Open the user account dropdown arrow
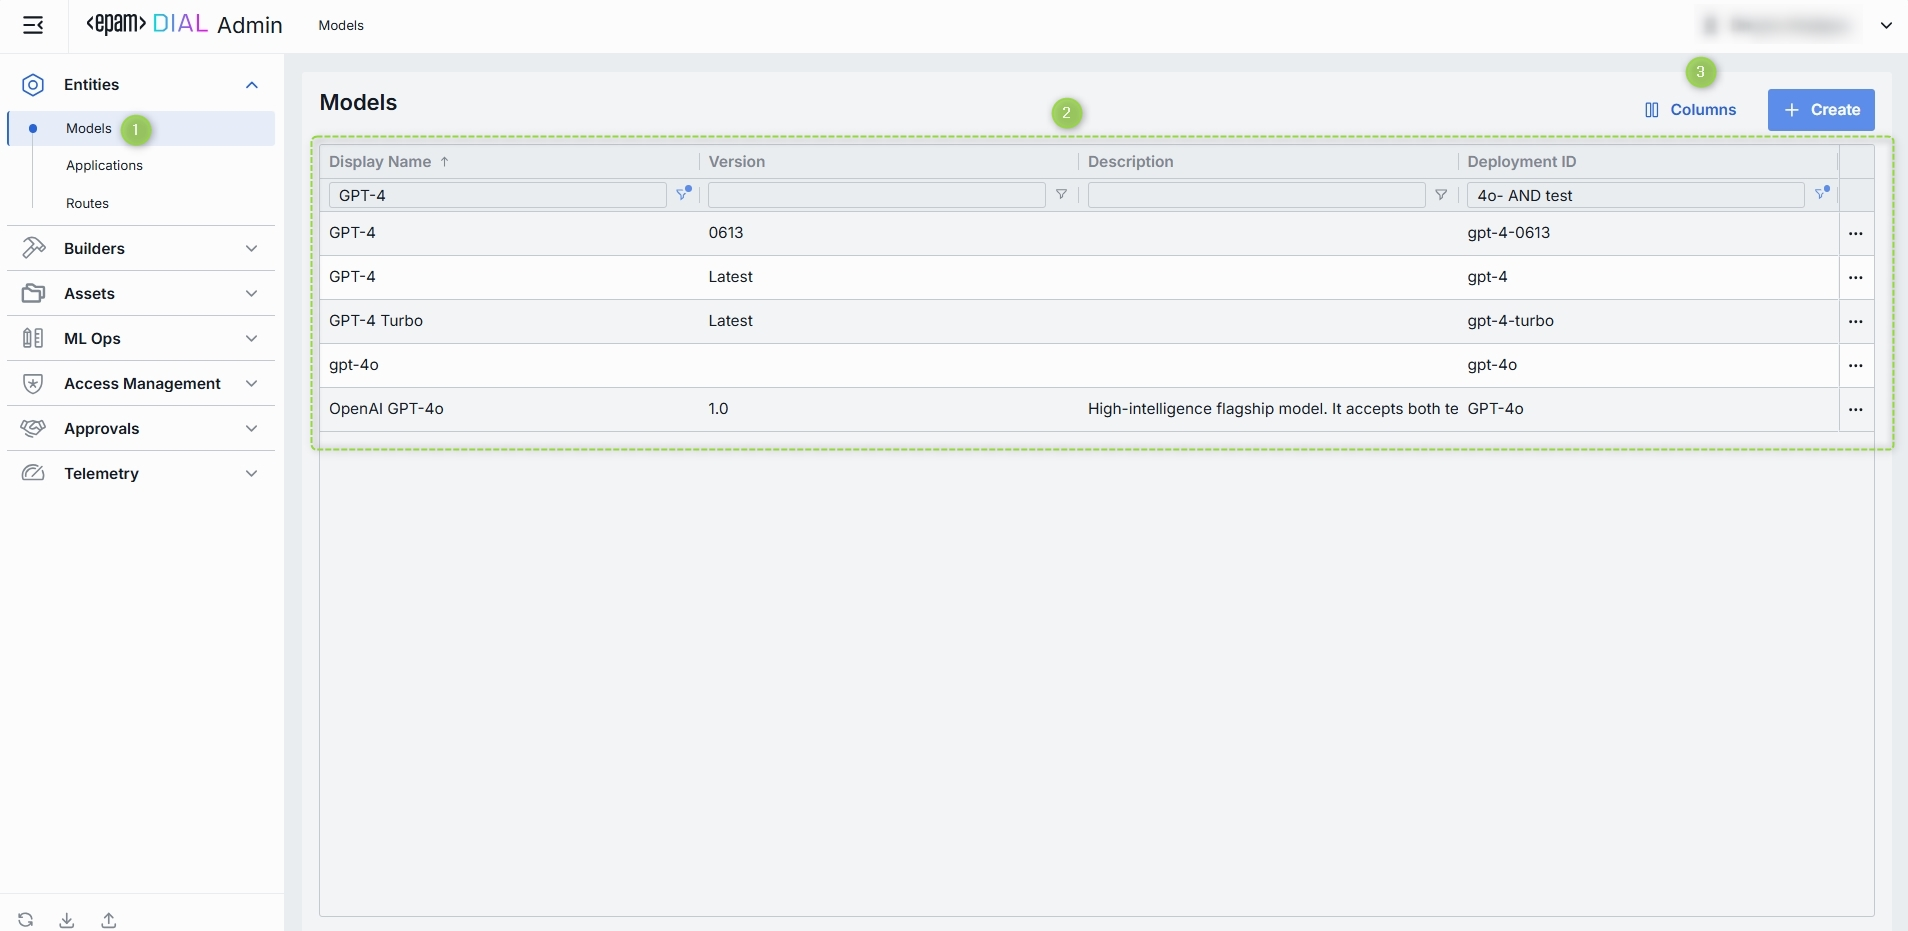Image resolution: width=1908 pixels, height=931 pixels. (1886, 25)
